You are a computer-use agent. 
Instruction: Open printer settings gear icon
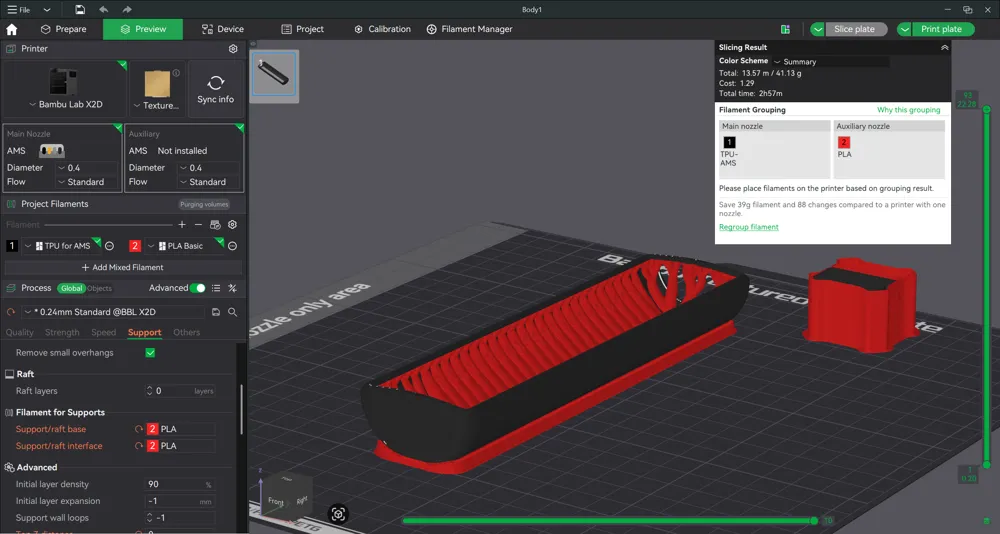click(x=233, y=49)
